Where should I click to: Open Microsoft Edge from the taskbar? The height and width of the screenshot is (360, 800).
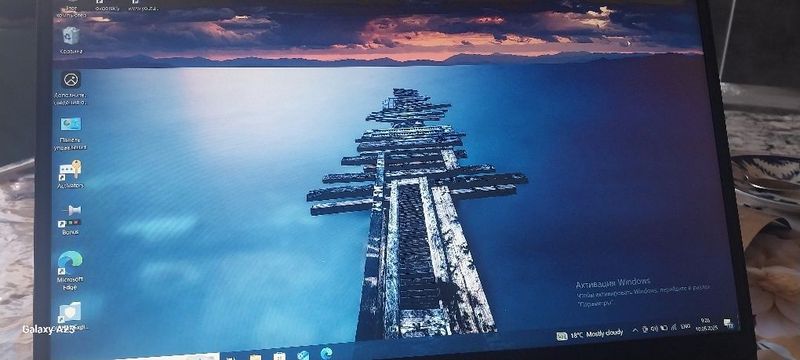(x=327, y=353)
